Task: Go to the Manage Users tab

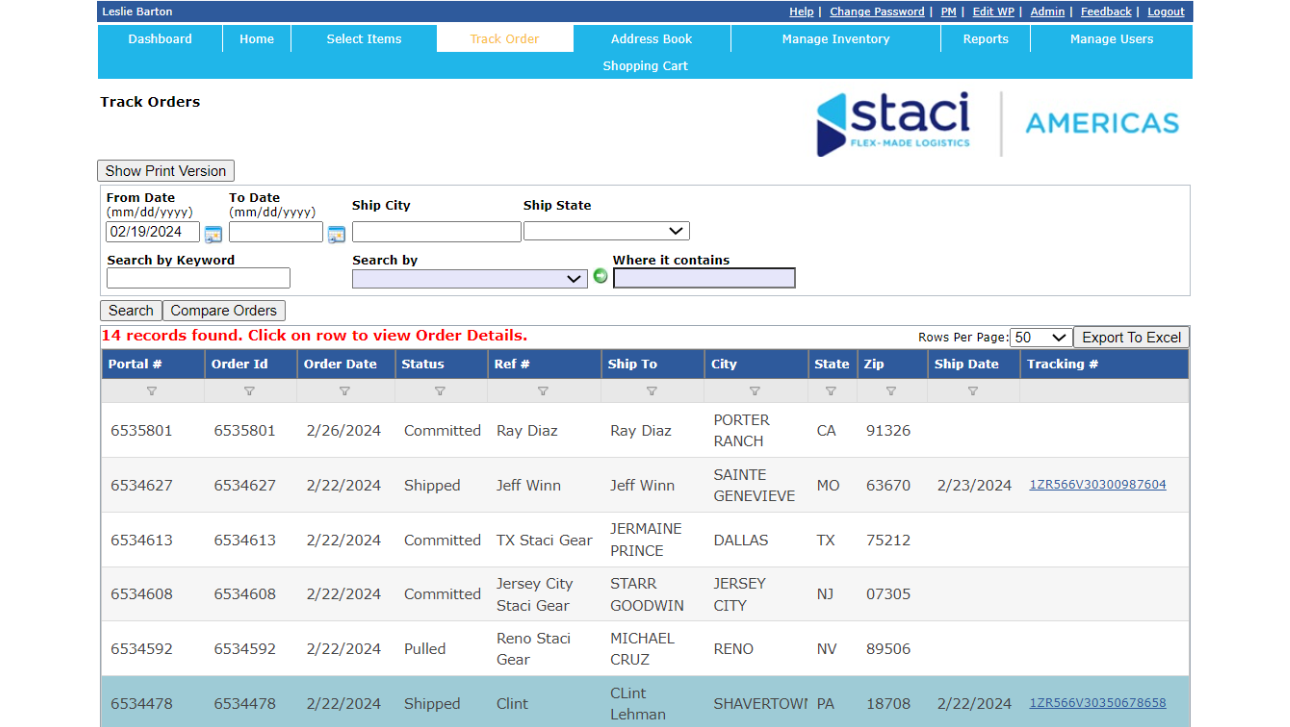Action: pyautogui.click(x=1112, y=39)
